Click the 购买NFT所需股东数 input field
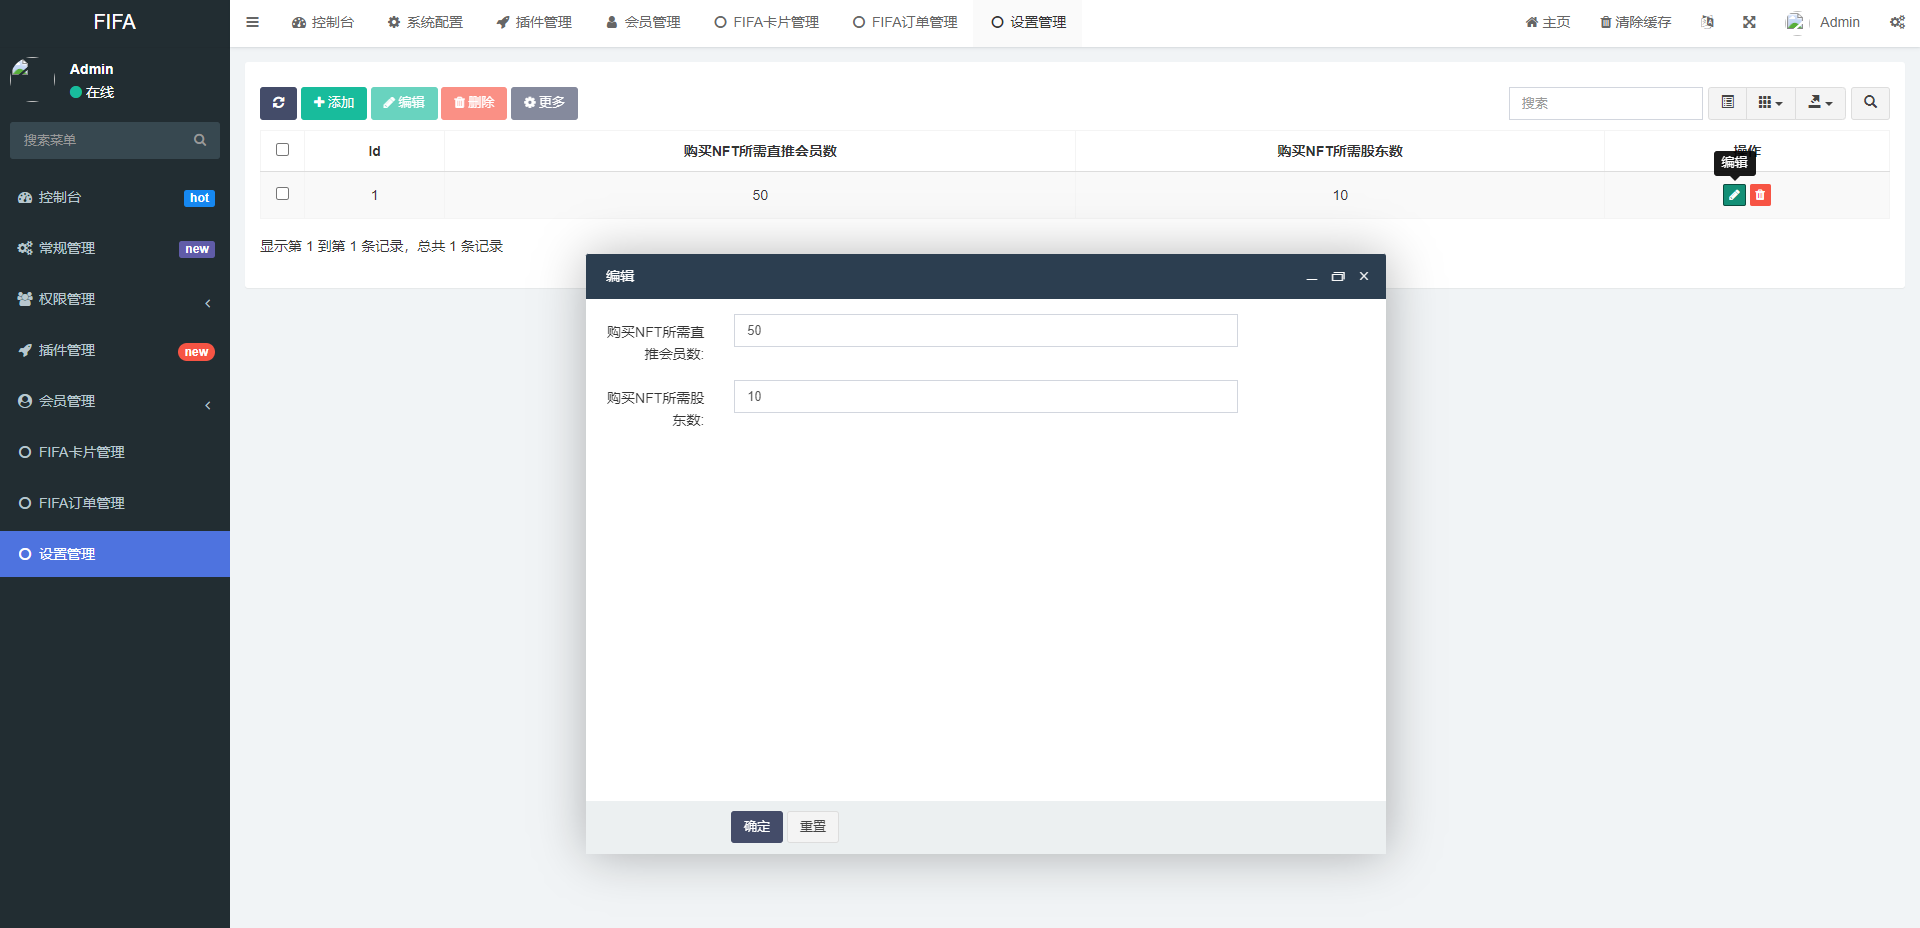Screen dimensions: 1920x928 coord(985,397)
